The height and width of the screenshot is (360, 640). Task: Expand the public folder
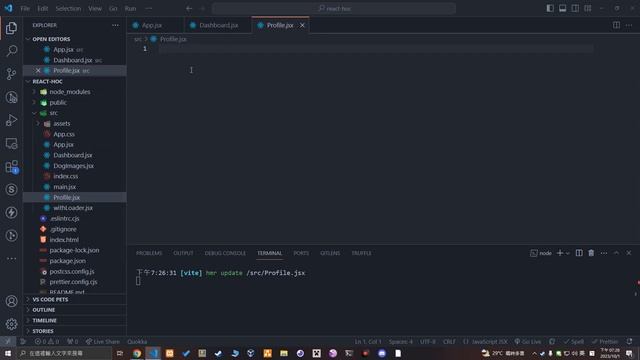click(34, 103)
